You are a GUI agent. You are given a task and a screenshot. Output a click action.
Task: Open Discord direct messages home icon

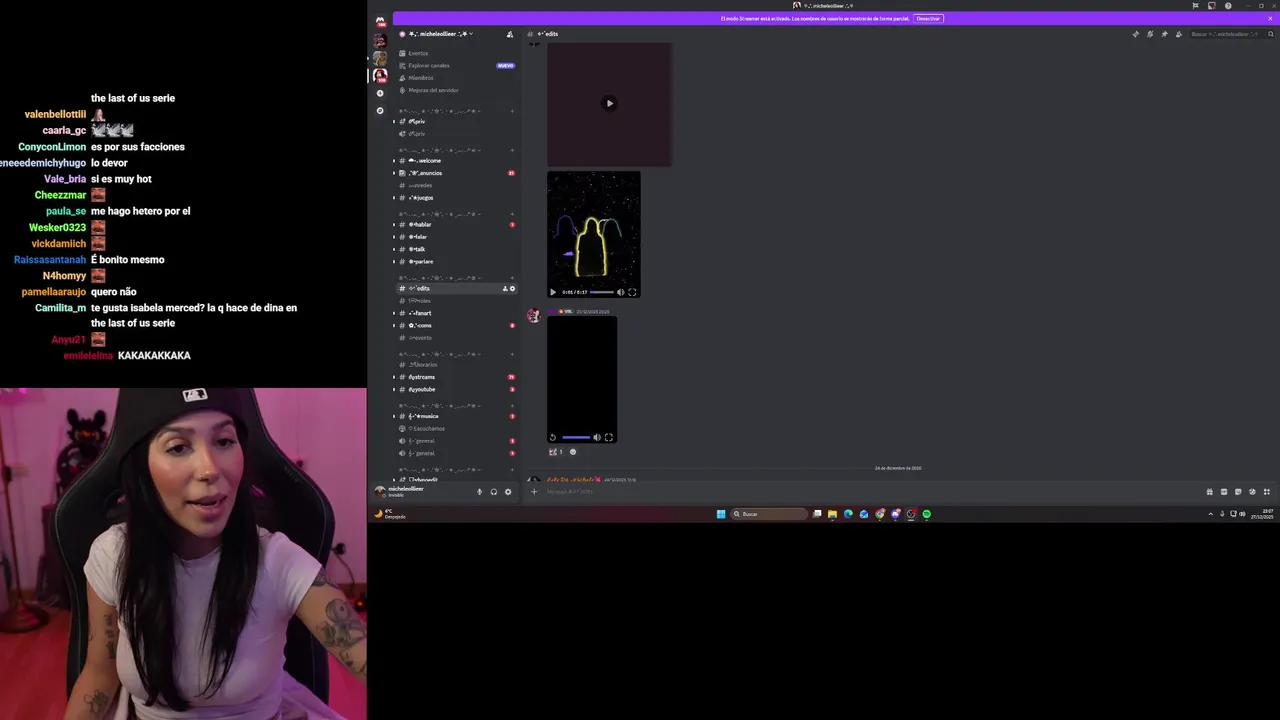380,21
